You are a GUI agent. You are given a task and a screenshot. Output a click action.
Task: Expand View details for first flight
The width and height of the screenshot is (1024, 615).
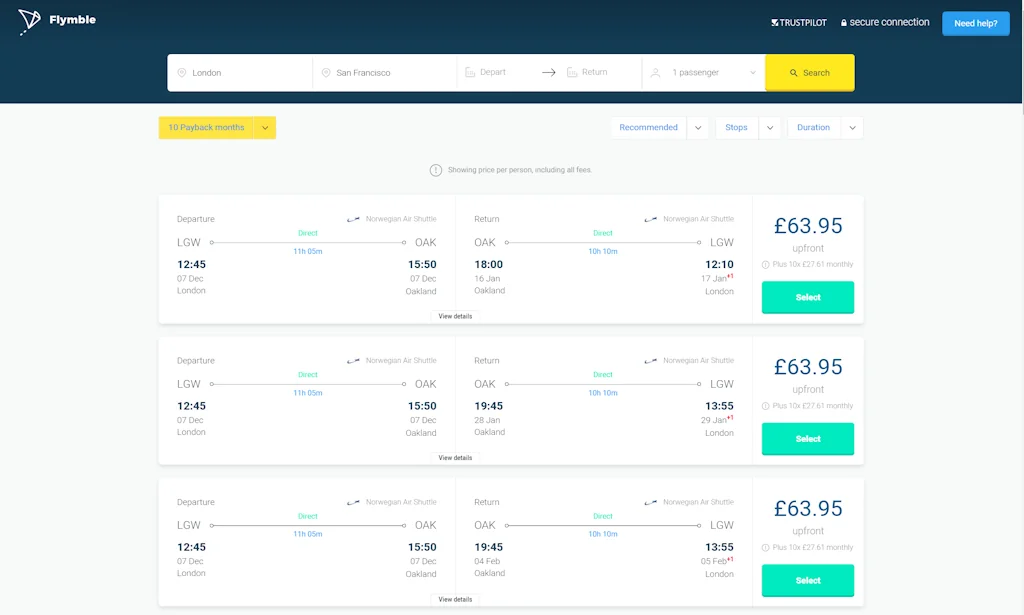(x=455, y=316)
